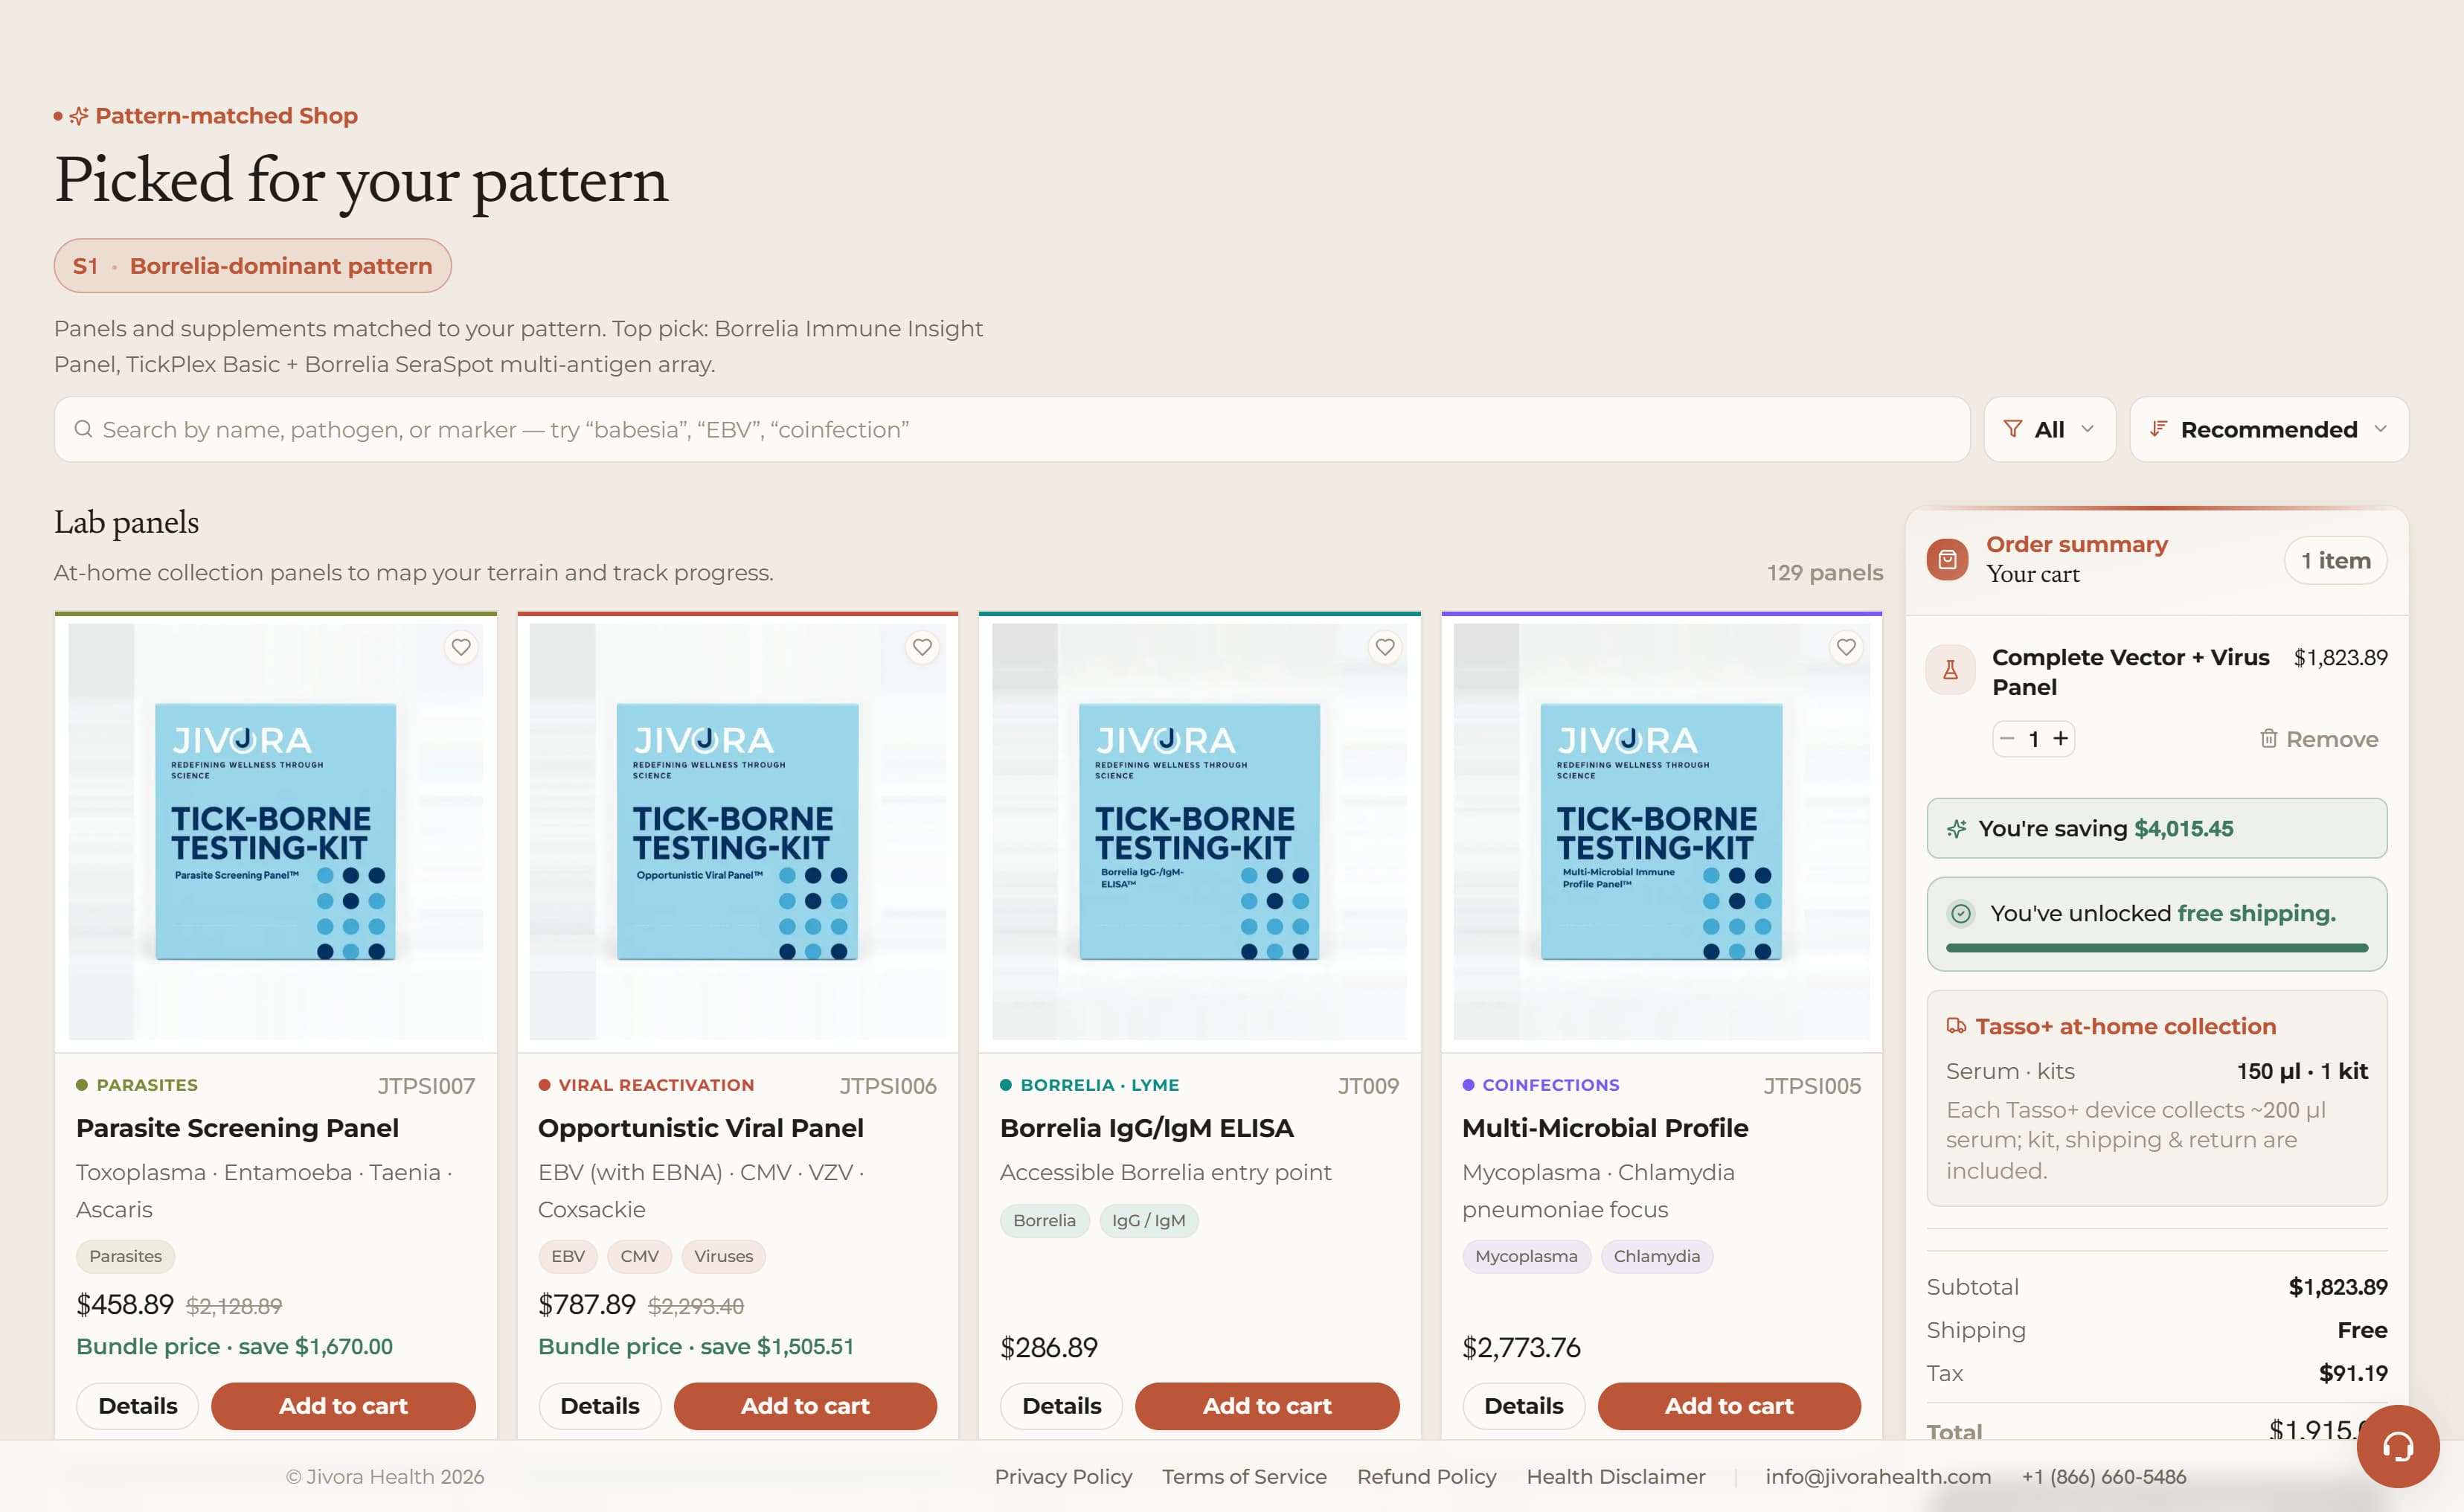Screen dimensions: 2464x1512
Task: Click the 'You're saving $4,015.45' banner
Action: 2157,829
